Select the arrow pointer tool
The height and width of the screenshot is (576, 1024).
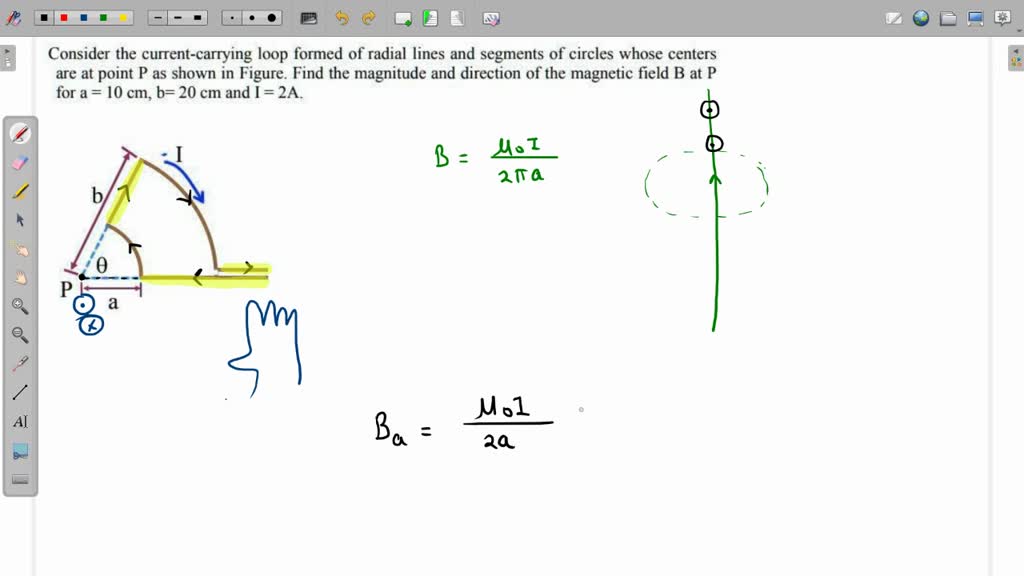[x=20, y=219]
